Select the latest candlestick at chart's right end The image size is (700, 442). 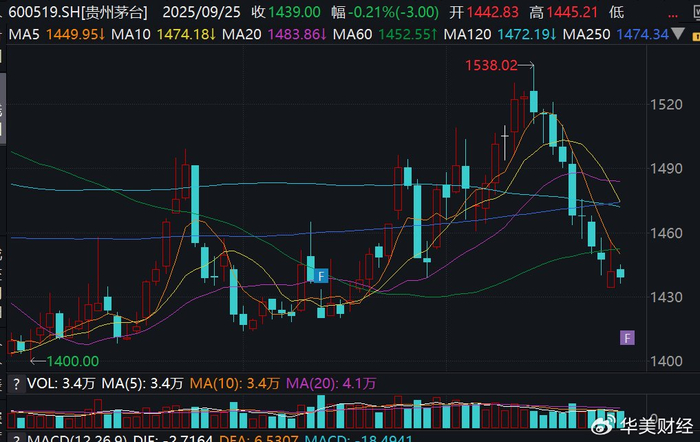coord(621,273)
